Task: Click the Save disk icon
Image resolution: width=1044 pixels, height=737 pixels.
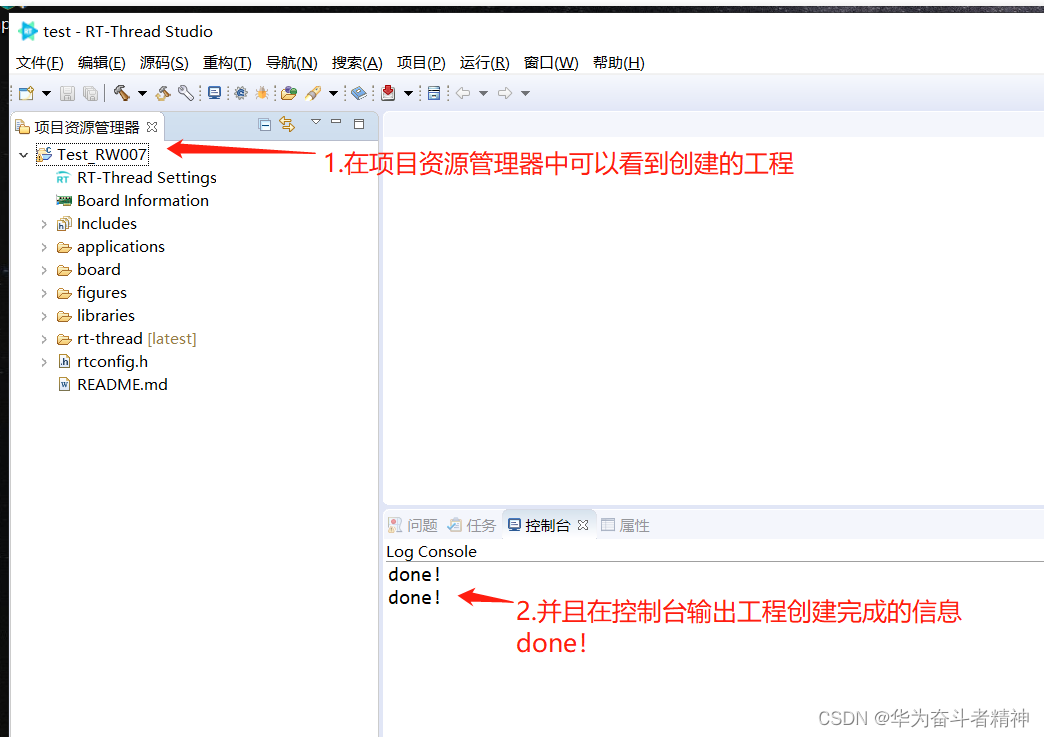Action: pyautogui.click(x=67, y=93)
